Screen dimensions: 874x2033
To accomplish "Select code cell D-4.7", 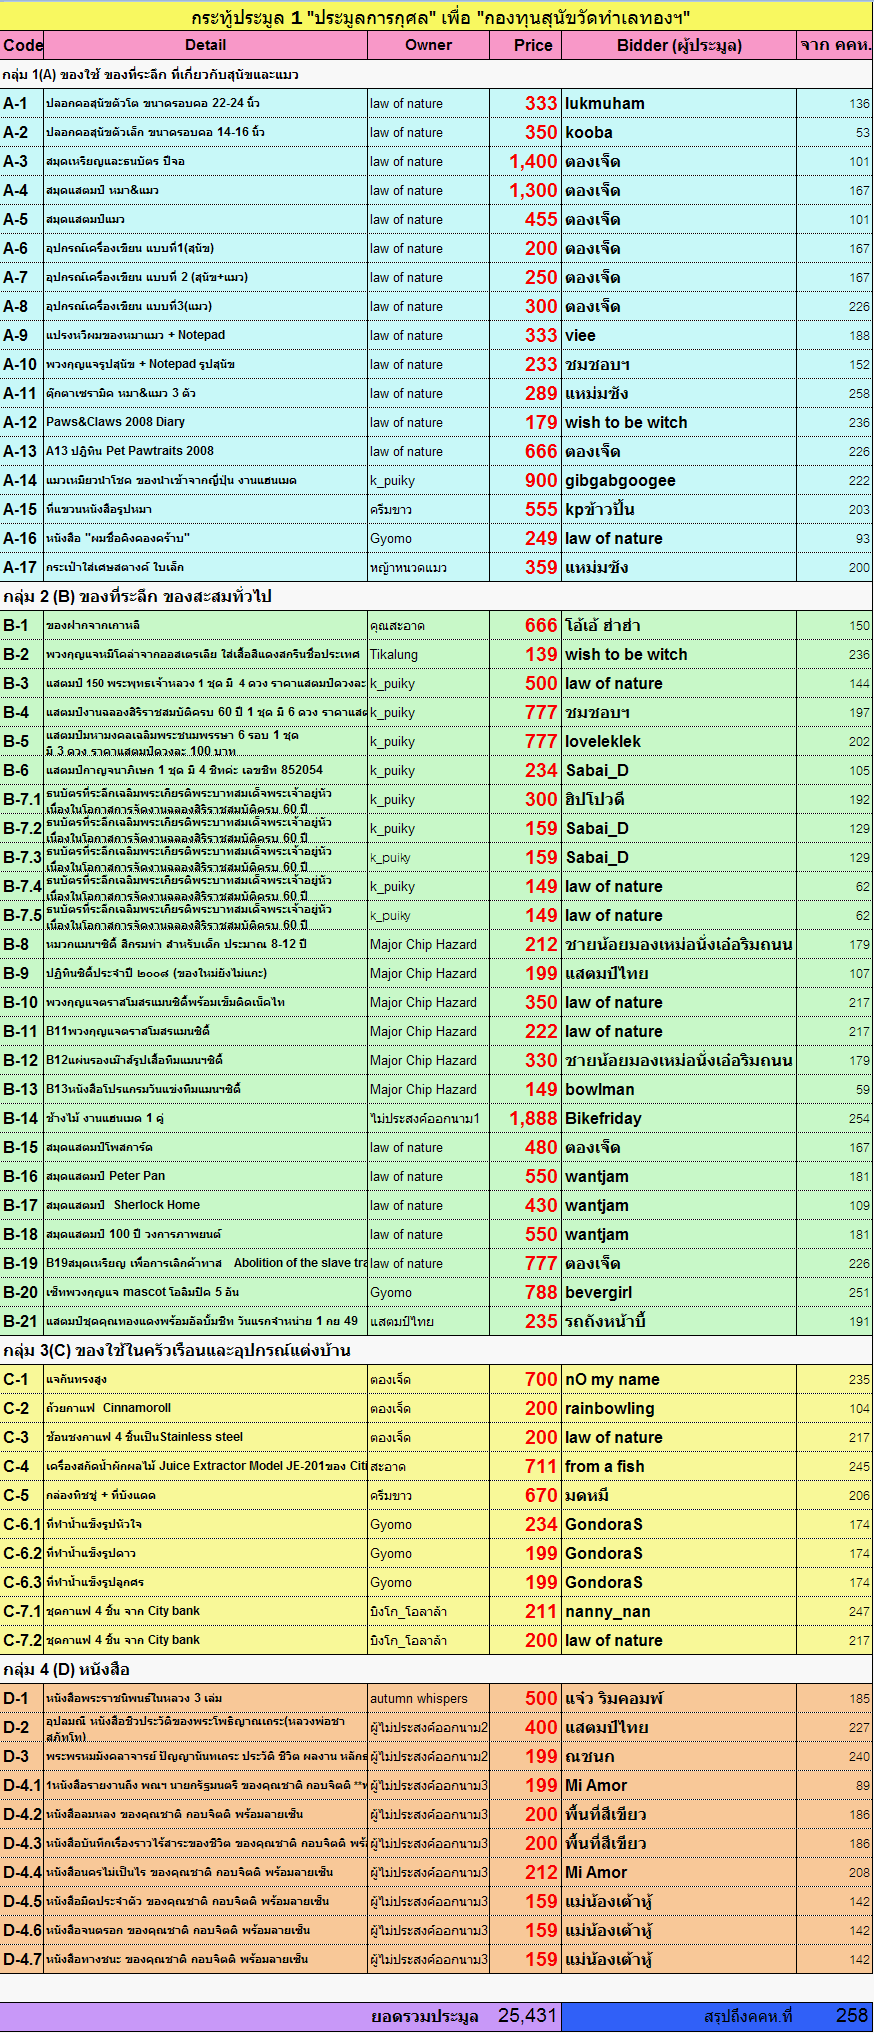I will click(x=22, y=1960).
